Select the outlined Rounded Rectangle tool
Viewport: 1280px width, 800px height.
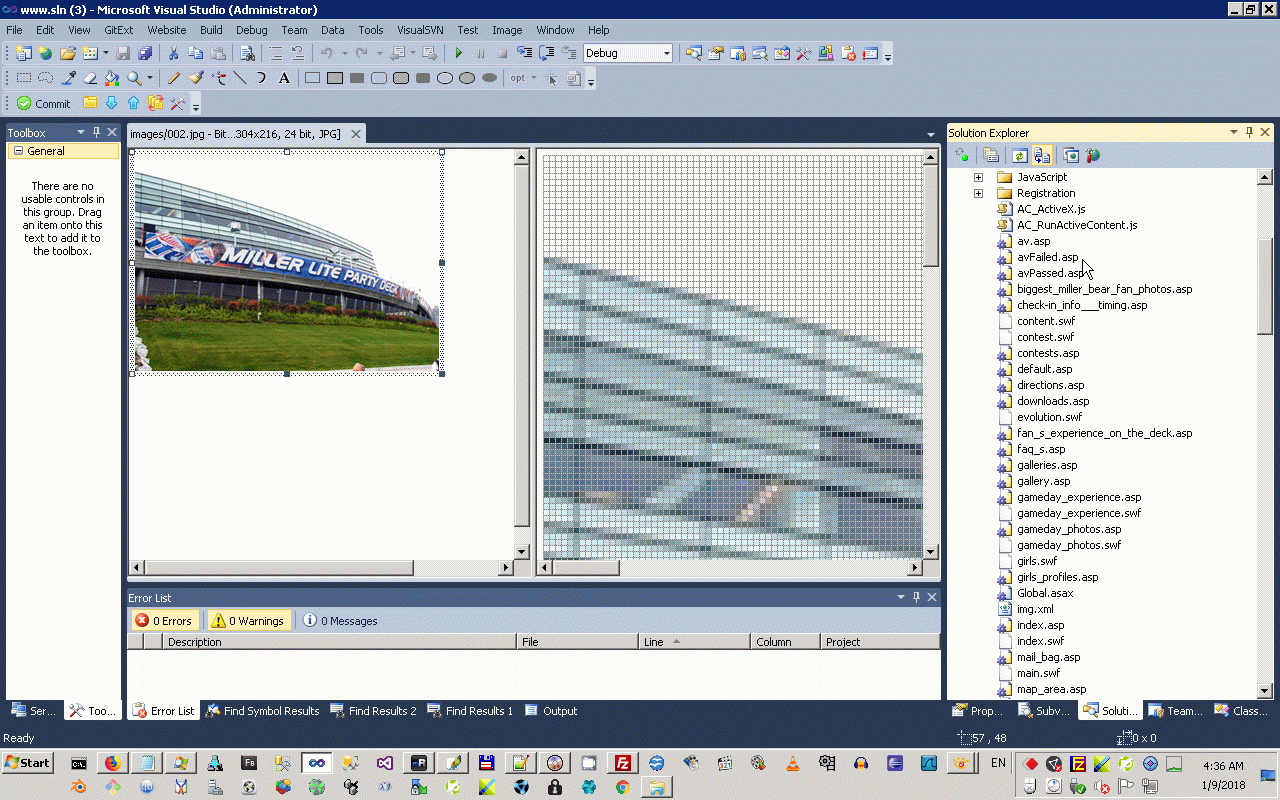tap(379, 78)
